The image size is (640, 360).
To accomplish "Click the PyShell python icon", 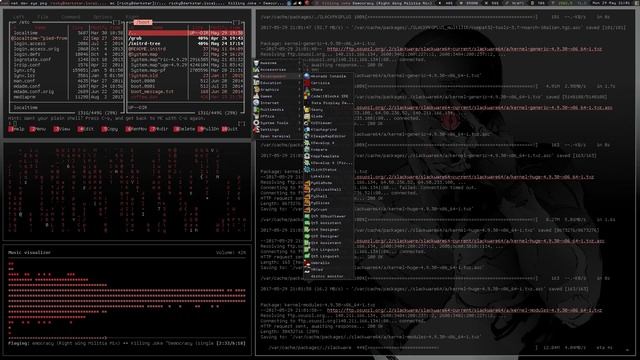I will tap(307, 196).
